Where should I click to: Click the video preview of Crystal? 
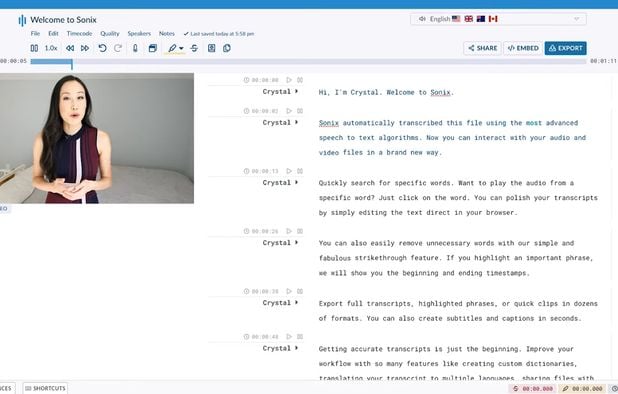pyautogui.click(x=97, y=138)
